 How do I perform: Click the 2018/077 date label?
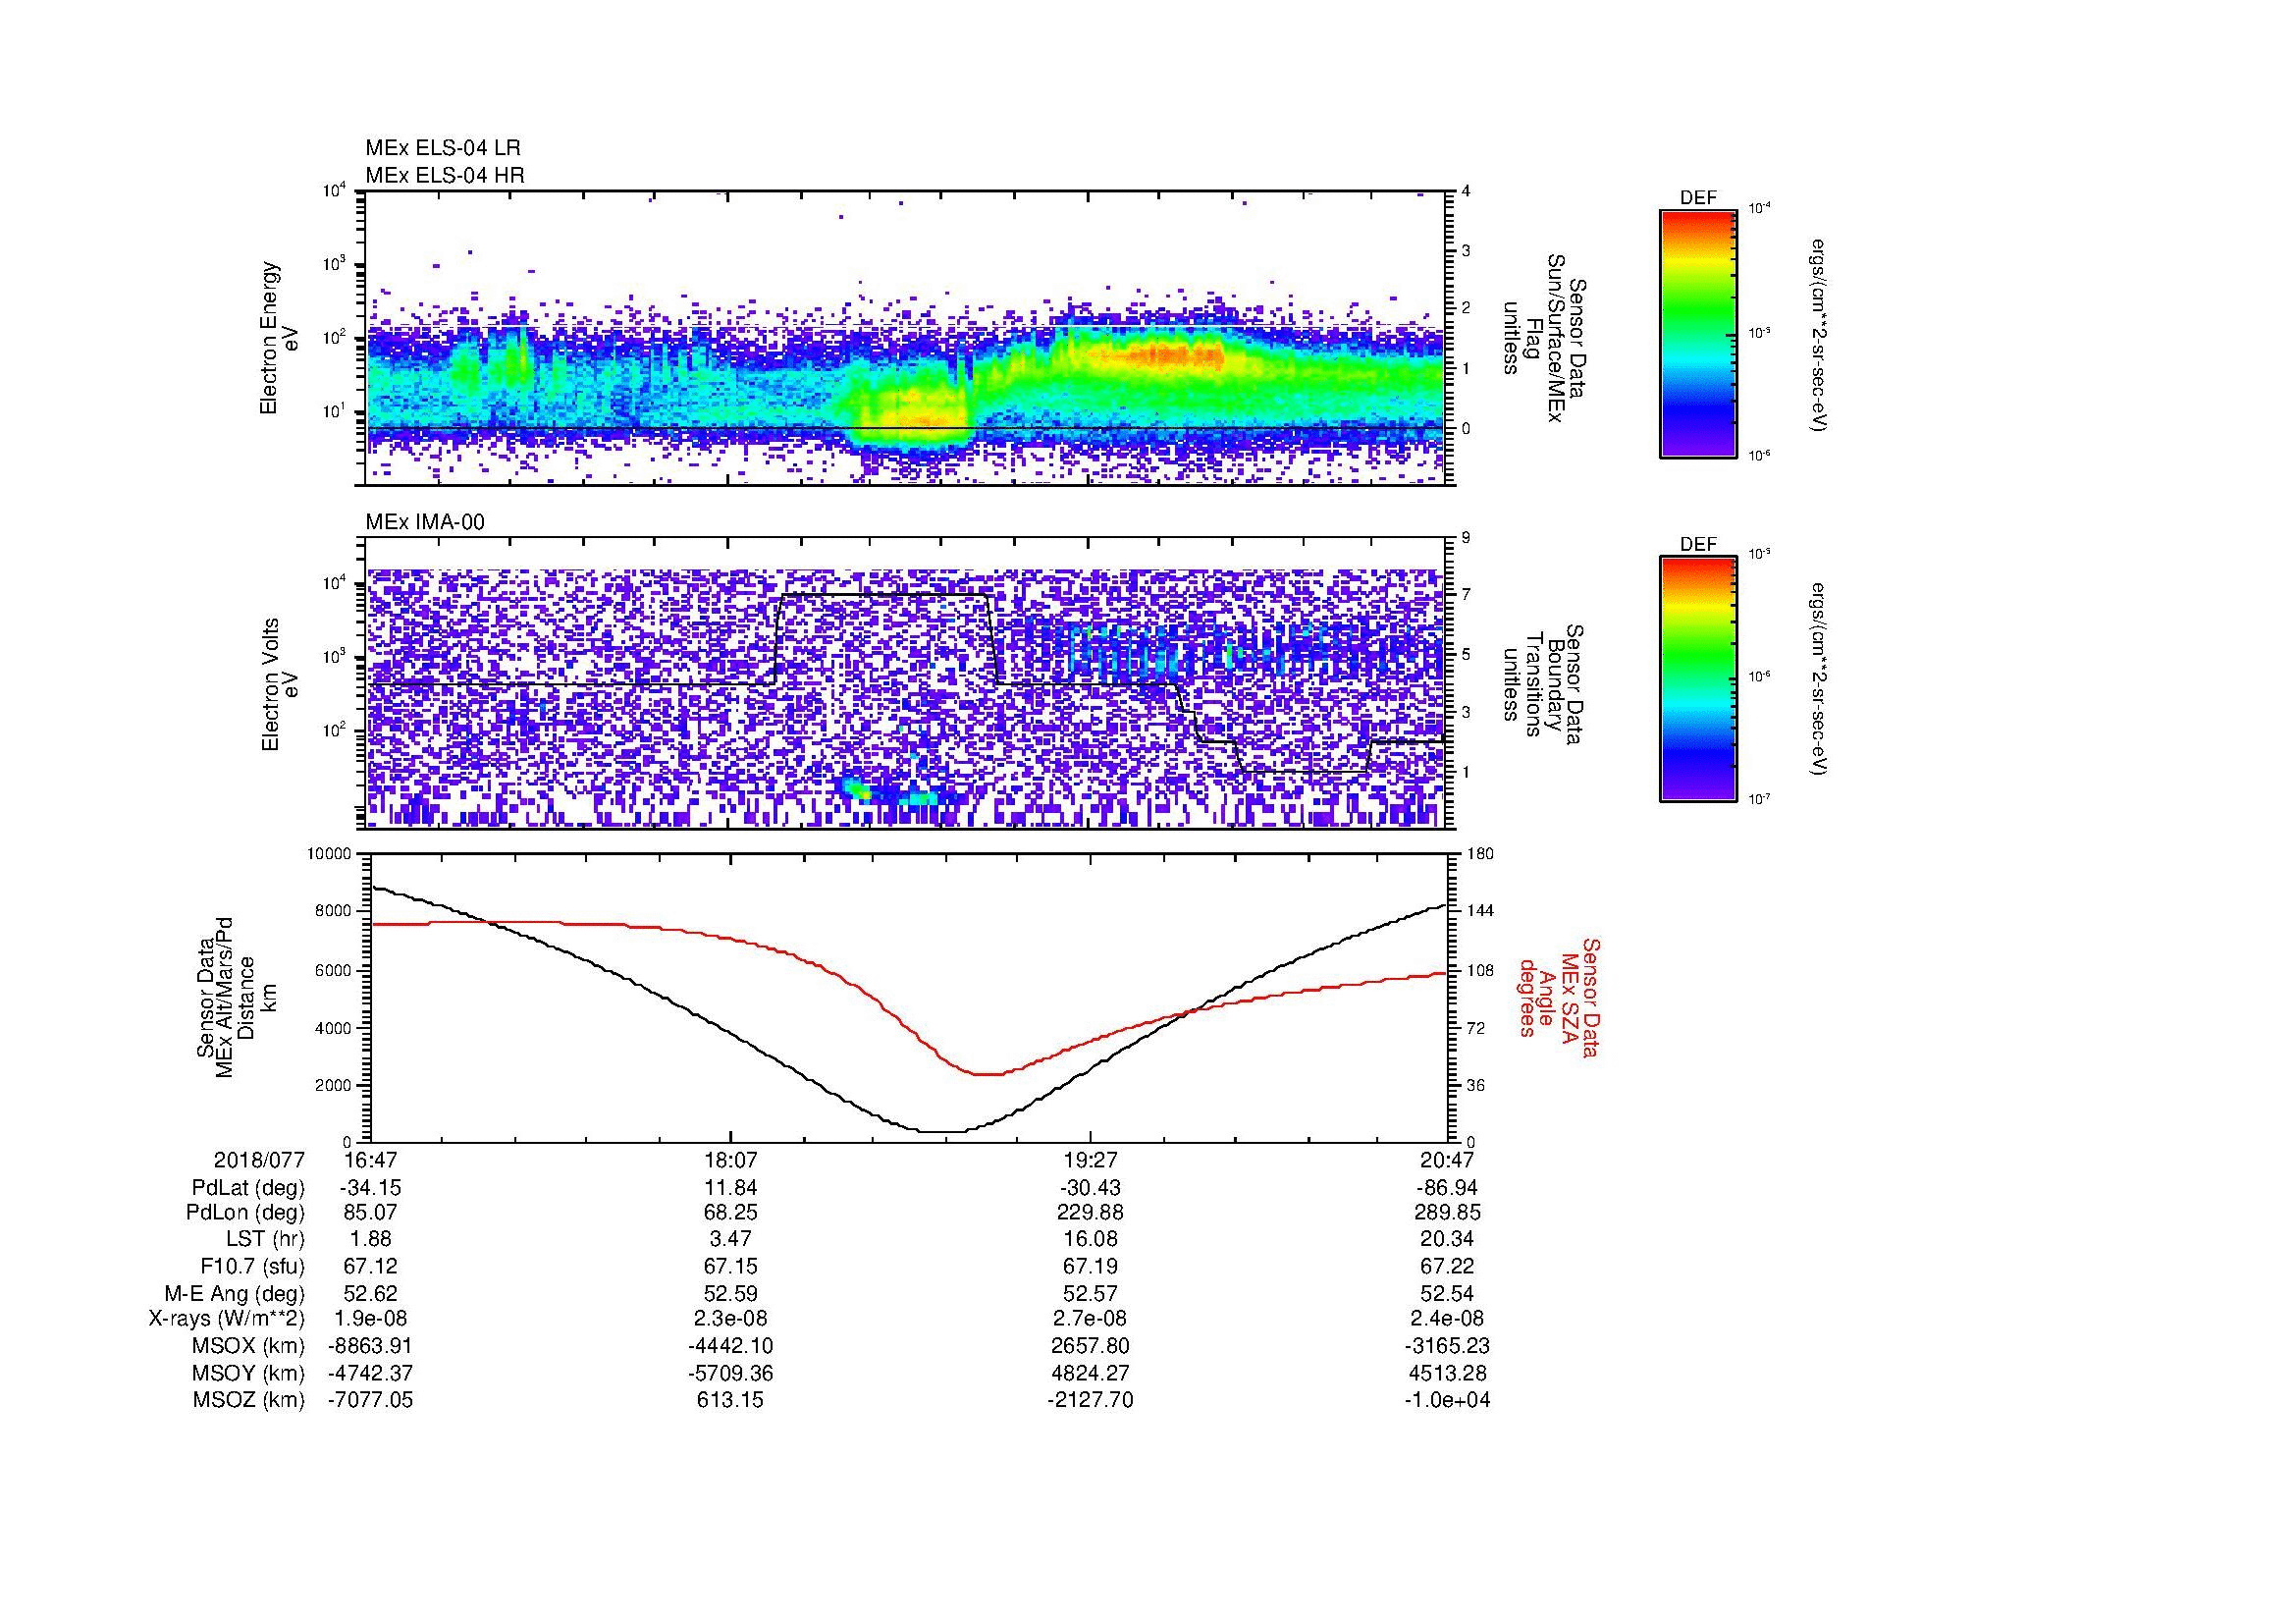tap(259, 1160)
